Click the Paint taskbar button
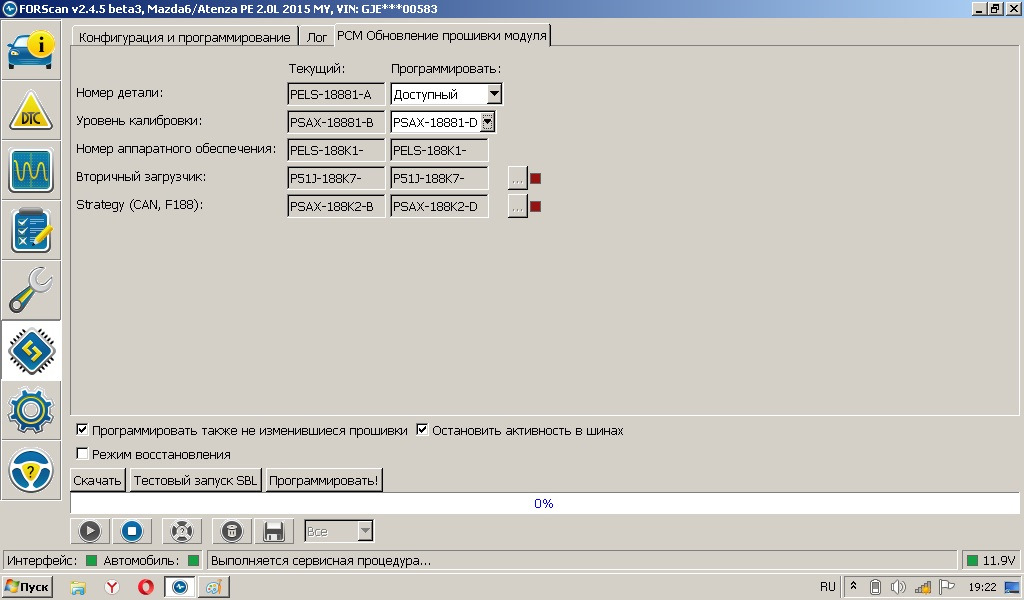Viewport: 1024px width, 600px height. 214,587
